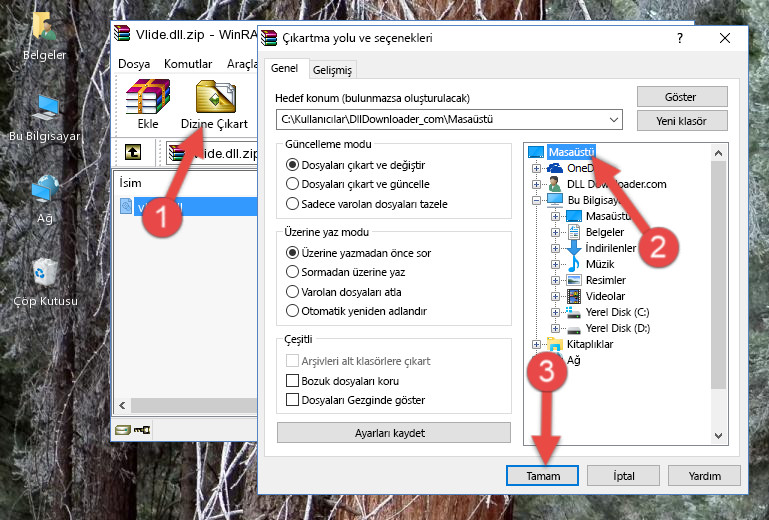This screenshot has width=769, height=520.
Task: Open the Komutlar menu in WinRAR
Action: (x=188, y=64)
